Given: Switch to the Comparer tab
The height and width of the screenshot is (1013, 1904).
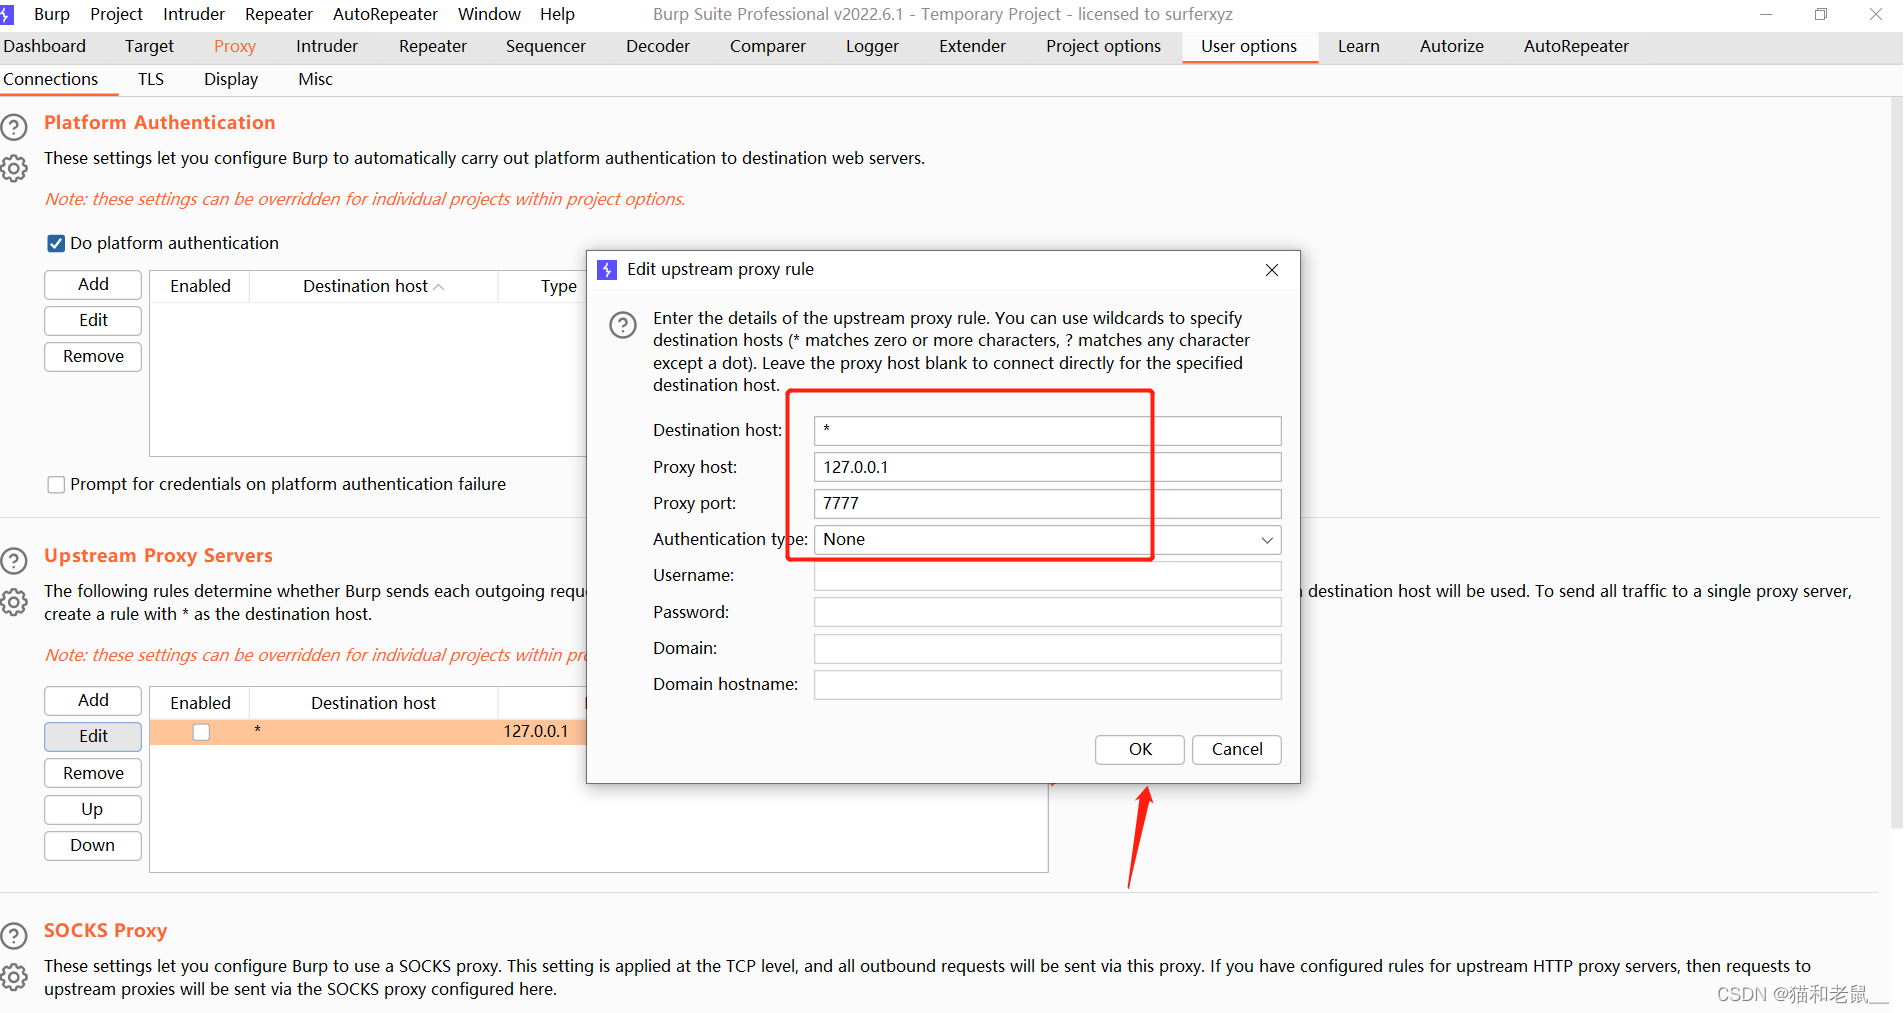Looking at the screenshot, I should tap(768, 46).
